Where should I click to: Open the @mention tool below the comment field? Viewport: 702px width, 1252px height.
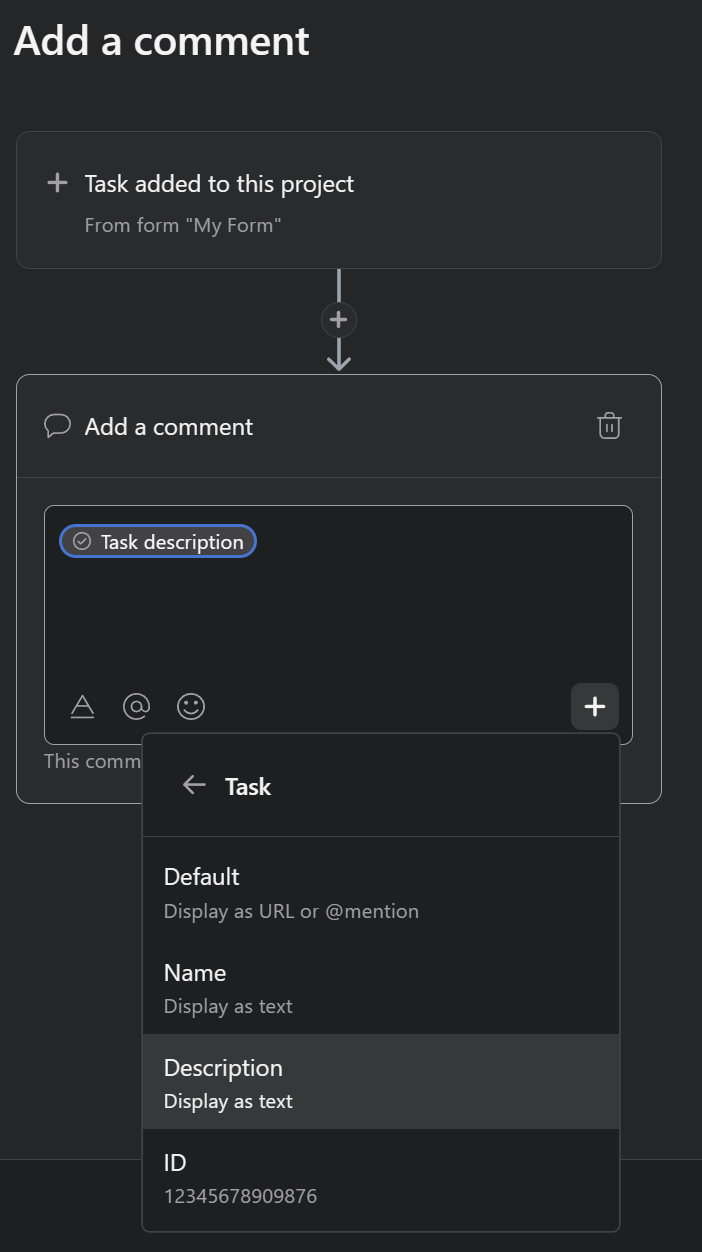coord(136,706)
